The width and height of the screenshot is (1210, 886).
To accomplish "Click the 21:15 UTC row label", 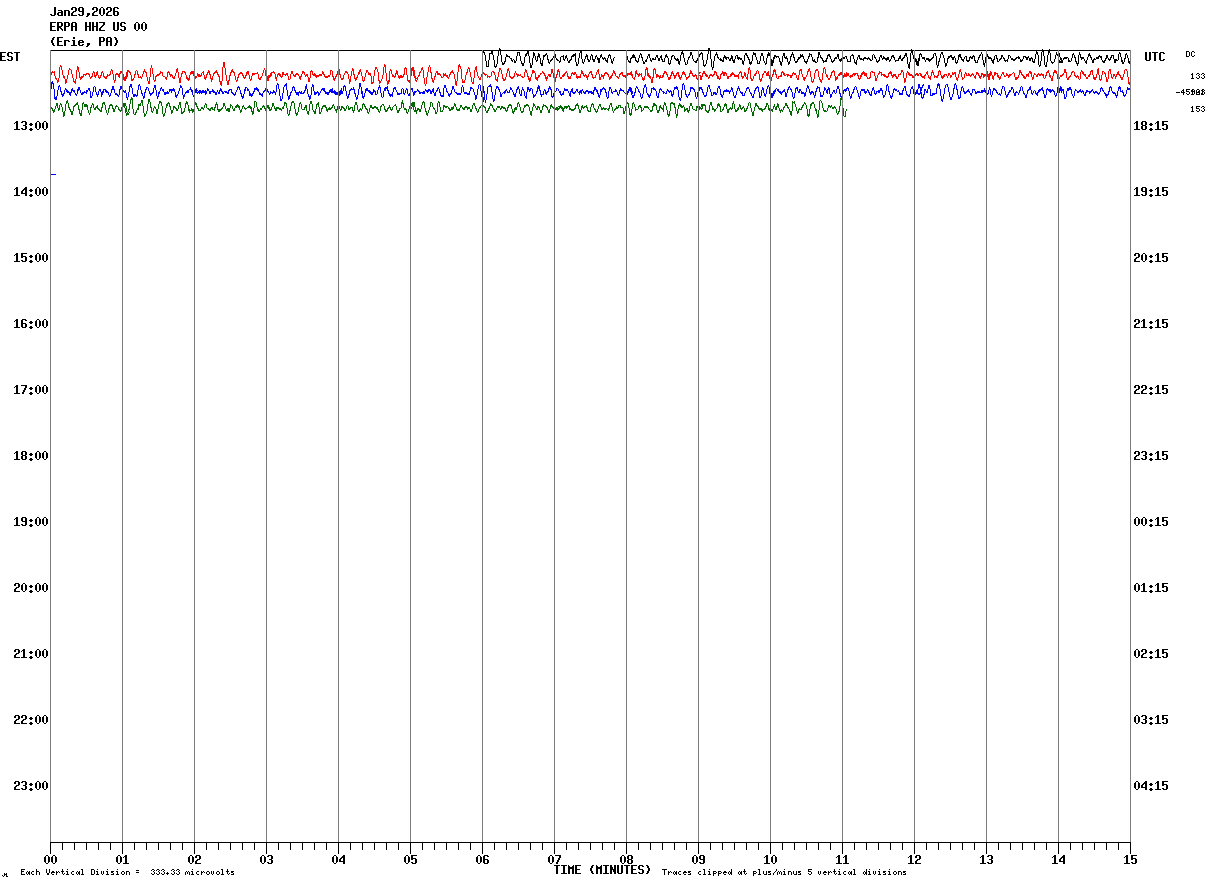I will [1151, 323].
